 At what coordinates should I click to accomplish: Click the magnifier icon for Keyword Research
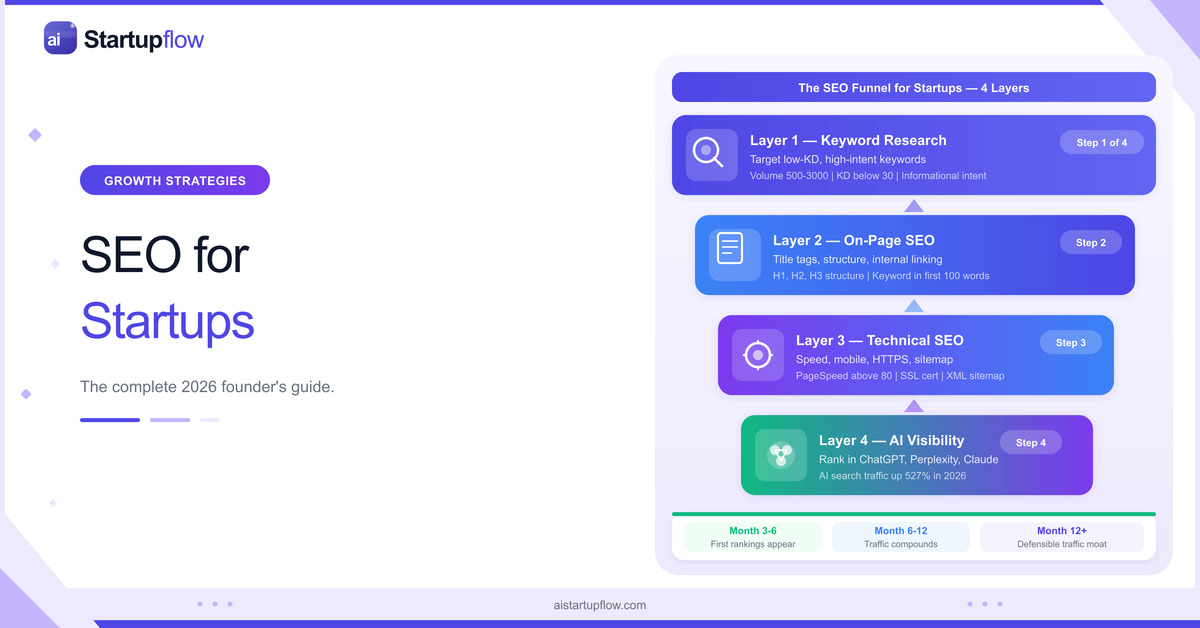[x=712, y=155]
